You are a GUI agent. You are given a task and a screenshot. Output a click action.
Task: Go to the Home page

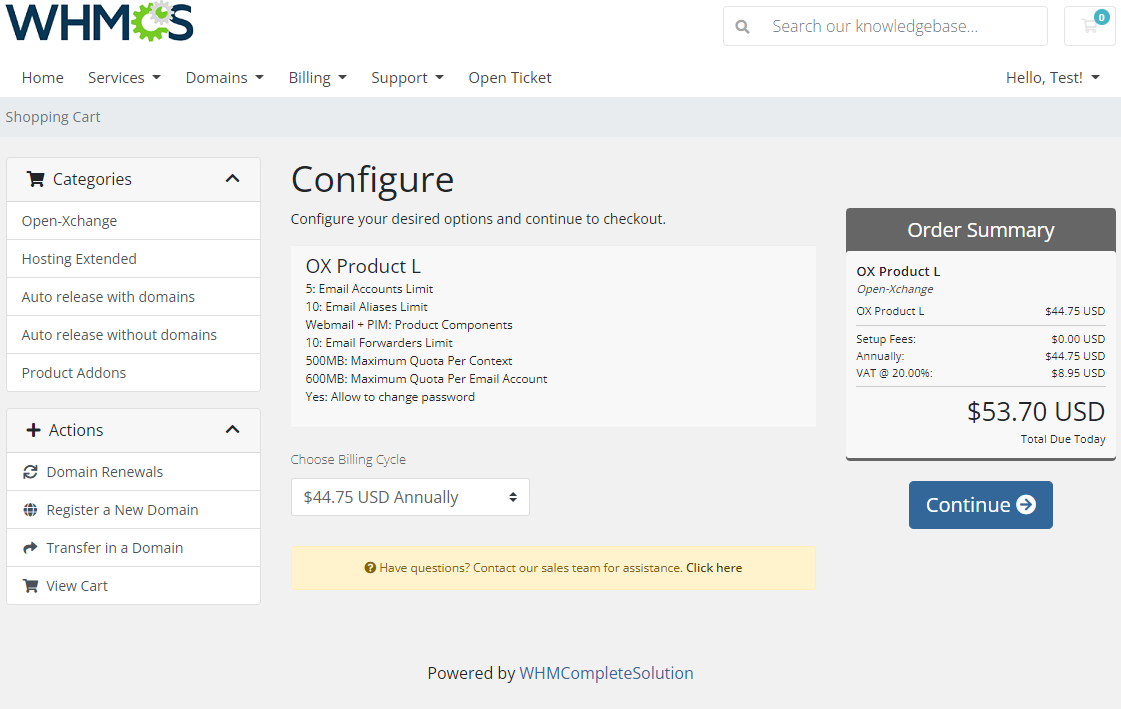[x=42, y=77]
